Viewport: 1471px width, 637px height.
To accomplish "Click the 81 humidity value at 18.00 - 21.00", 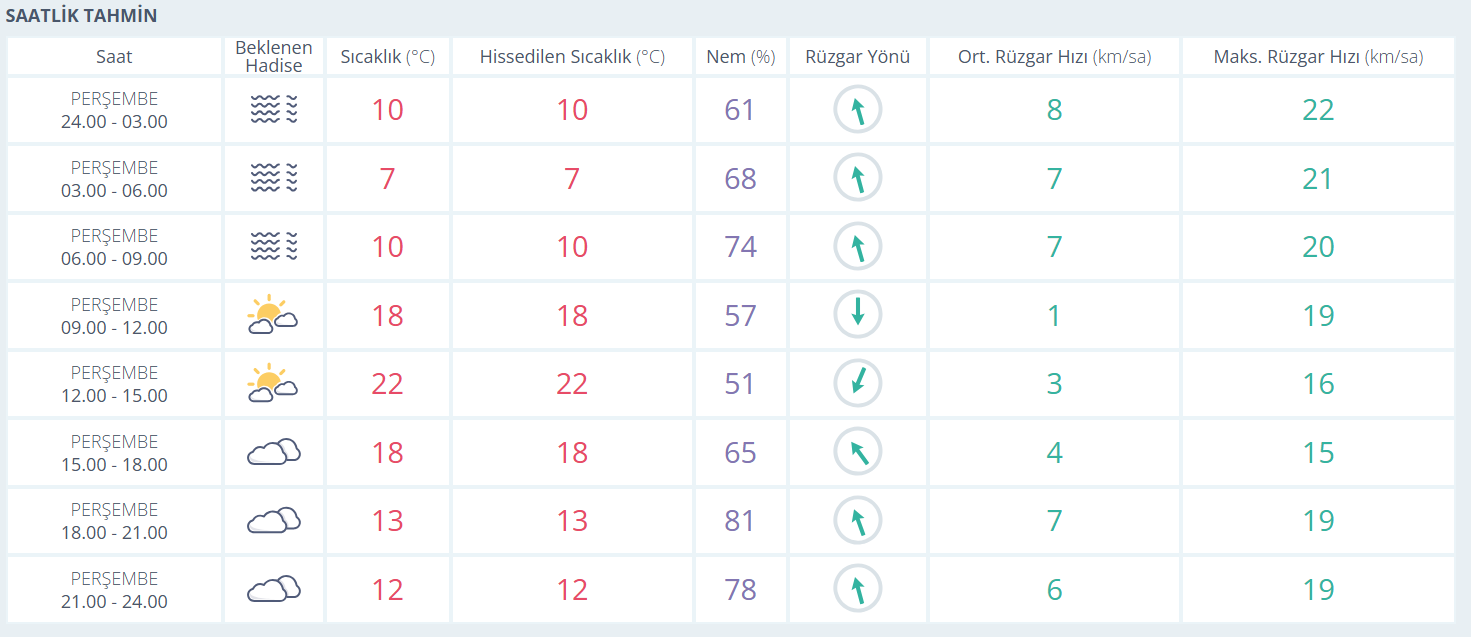I will (740, 521).
